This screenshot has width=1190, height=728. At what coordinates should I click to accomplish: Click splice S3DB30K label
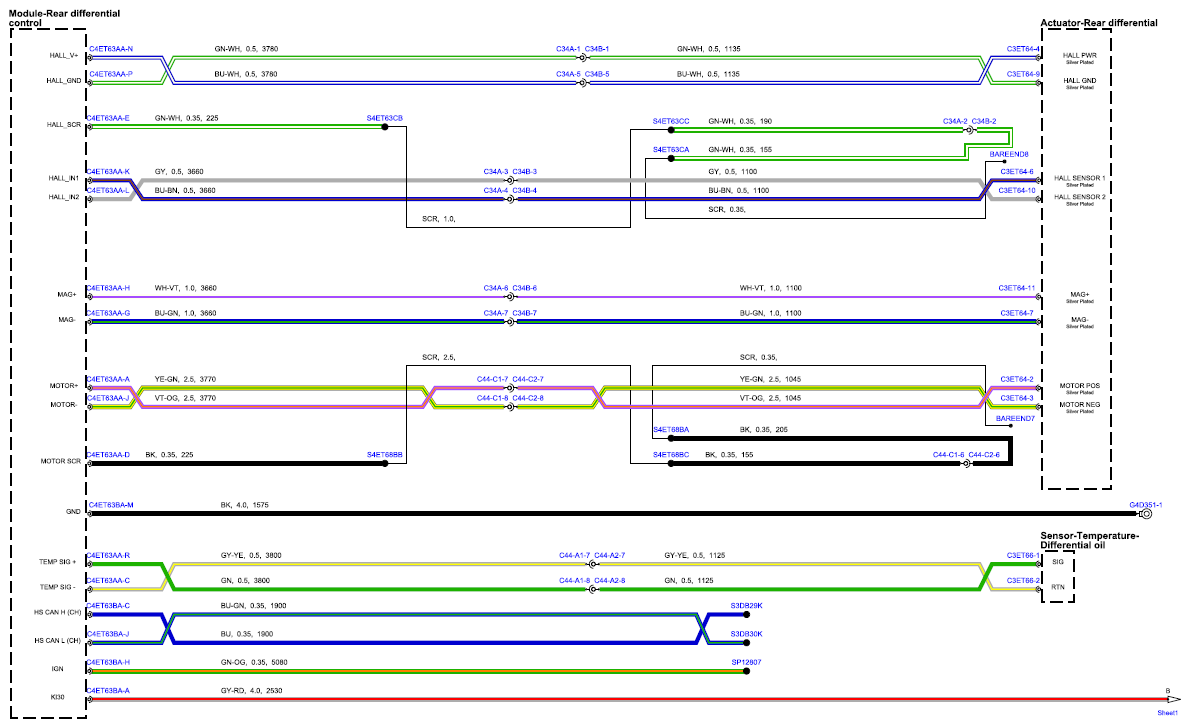coord(747,634)
